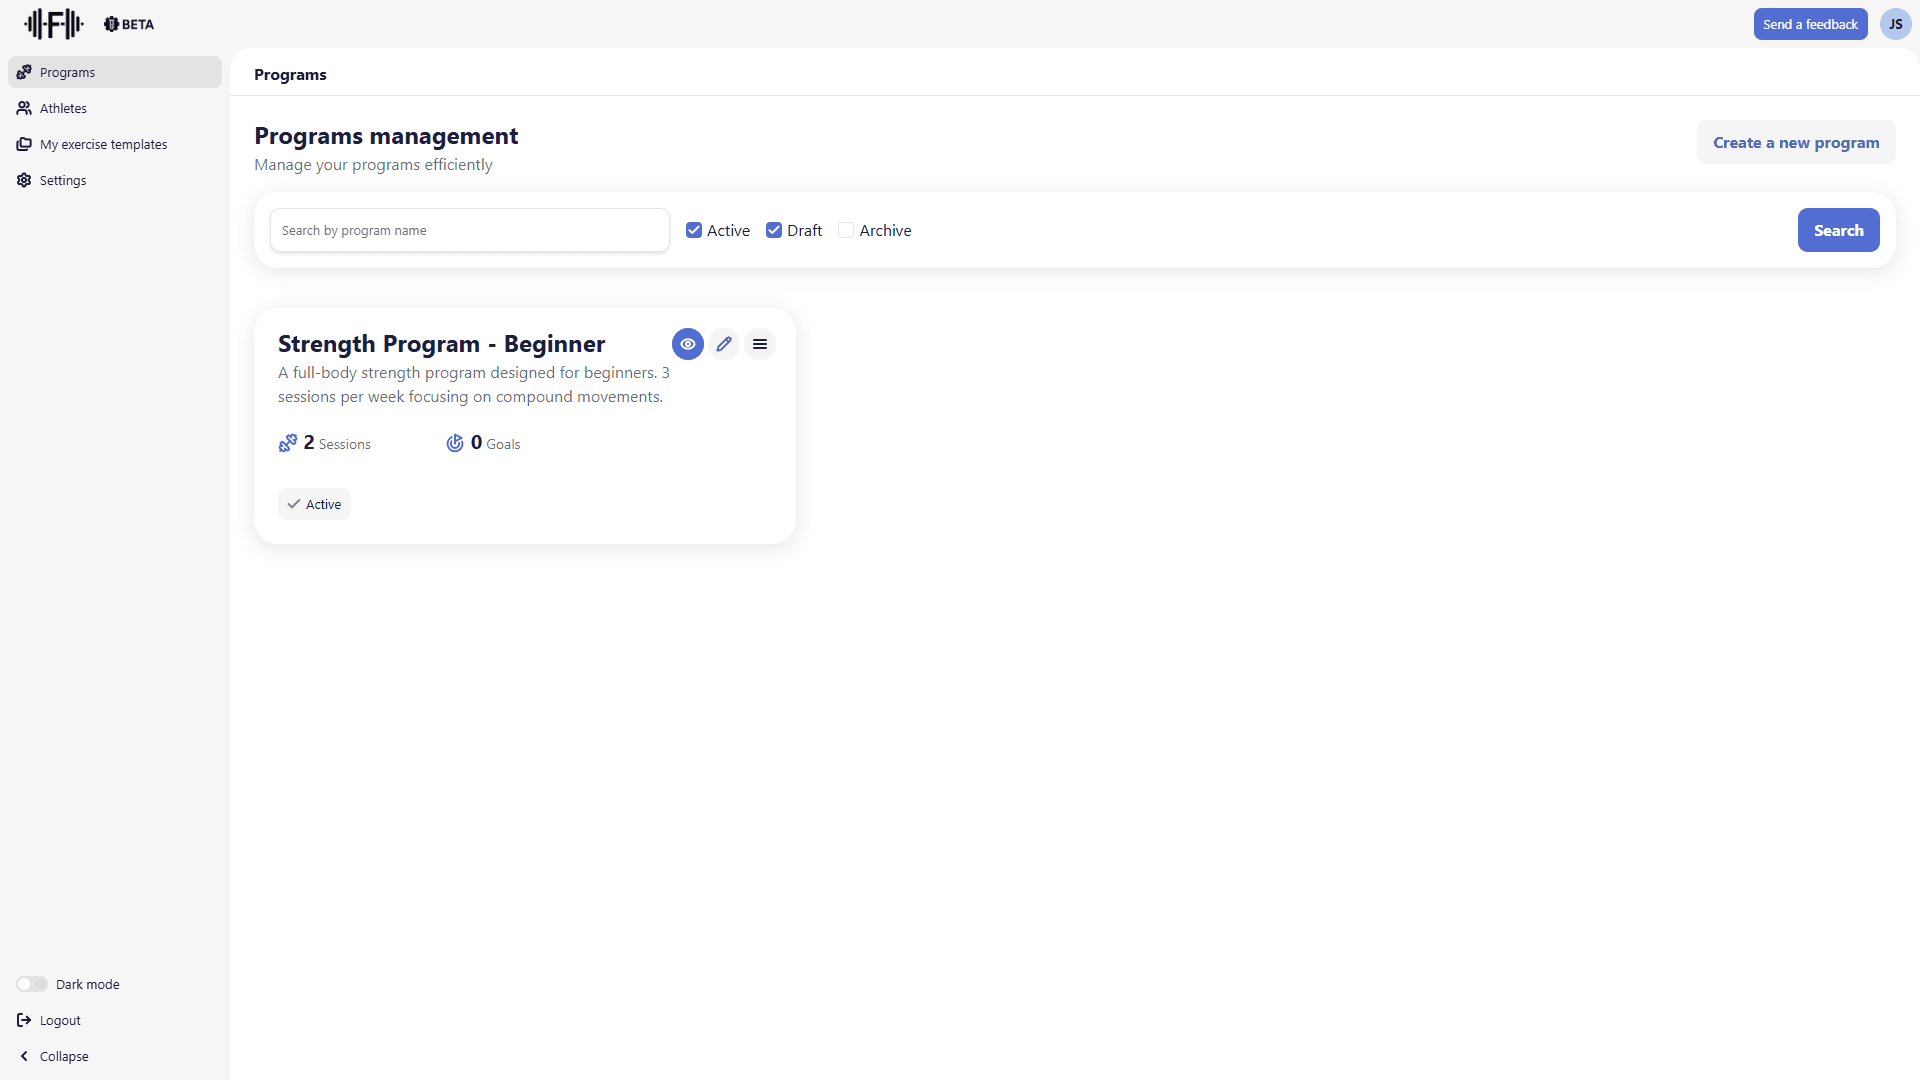Image resolution: width=1920 pixels, height=1080 pixels.
Task: Click the pencil edit icon on program card
Action: pos(724,344)
